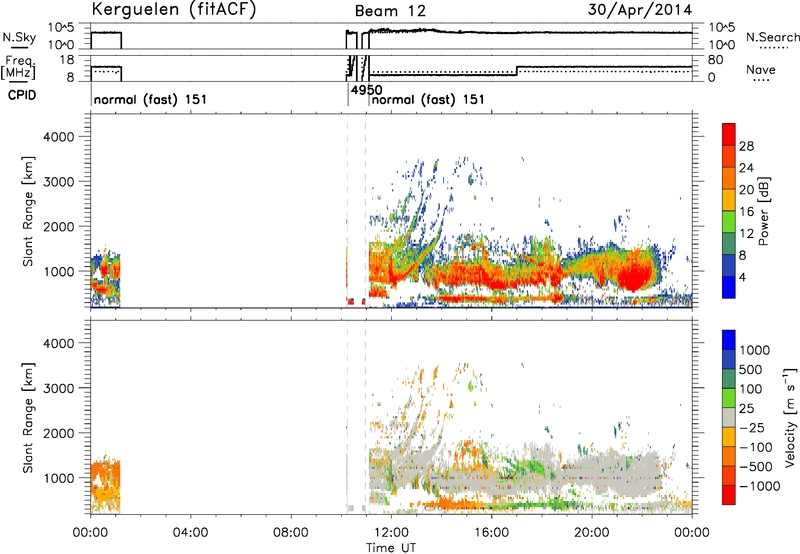Click the 'CPID' row label

click(x=22, y=95)
